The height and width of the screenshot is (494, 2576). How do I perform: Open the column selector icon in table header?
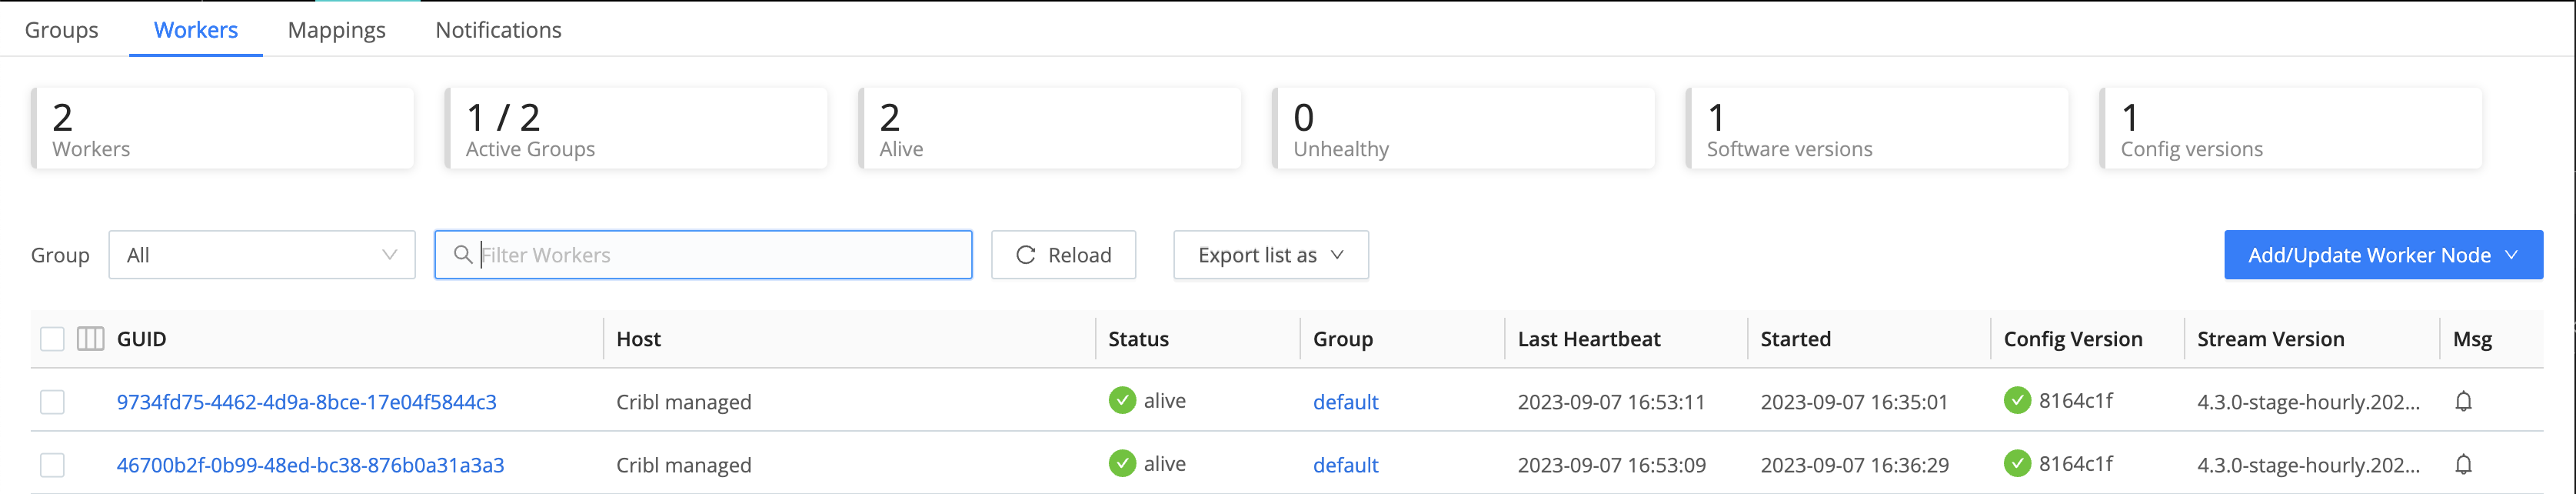tap(90, 338)
